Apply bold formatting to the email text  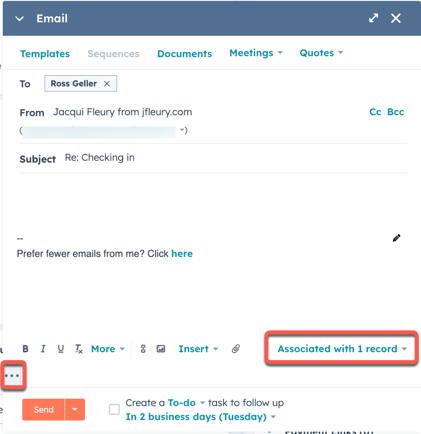tap(25, 349)
